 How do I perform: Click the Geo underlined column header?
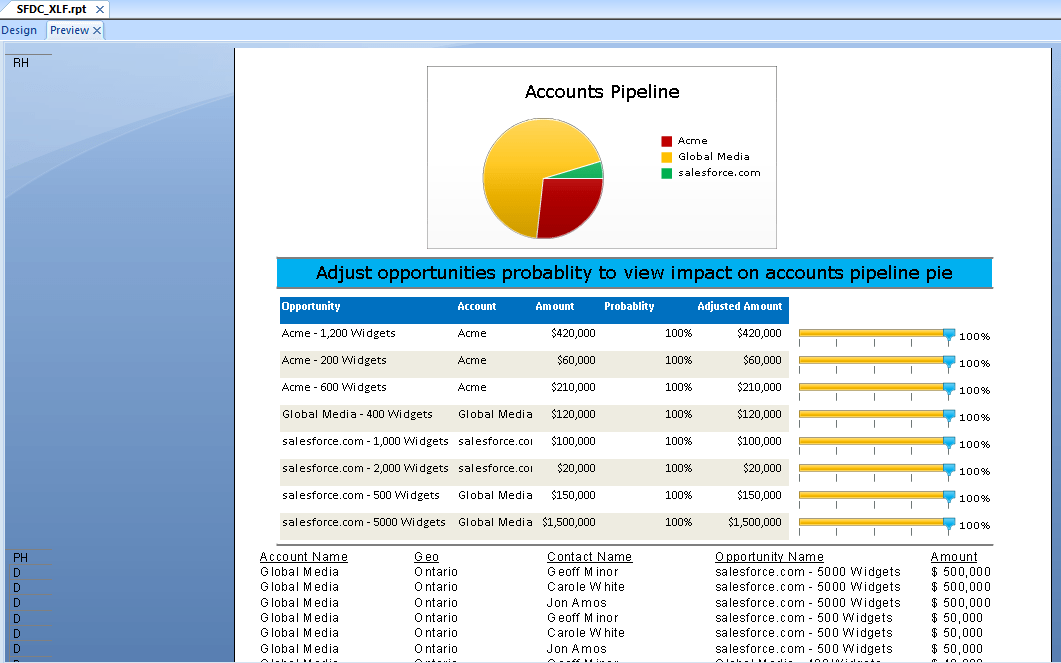click(426, 557)
